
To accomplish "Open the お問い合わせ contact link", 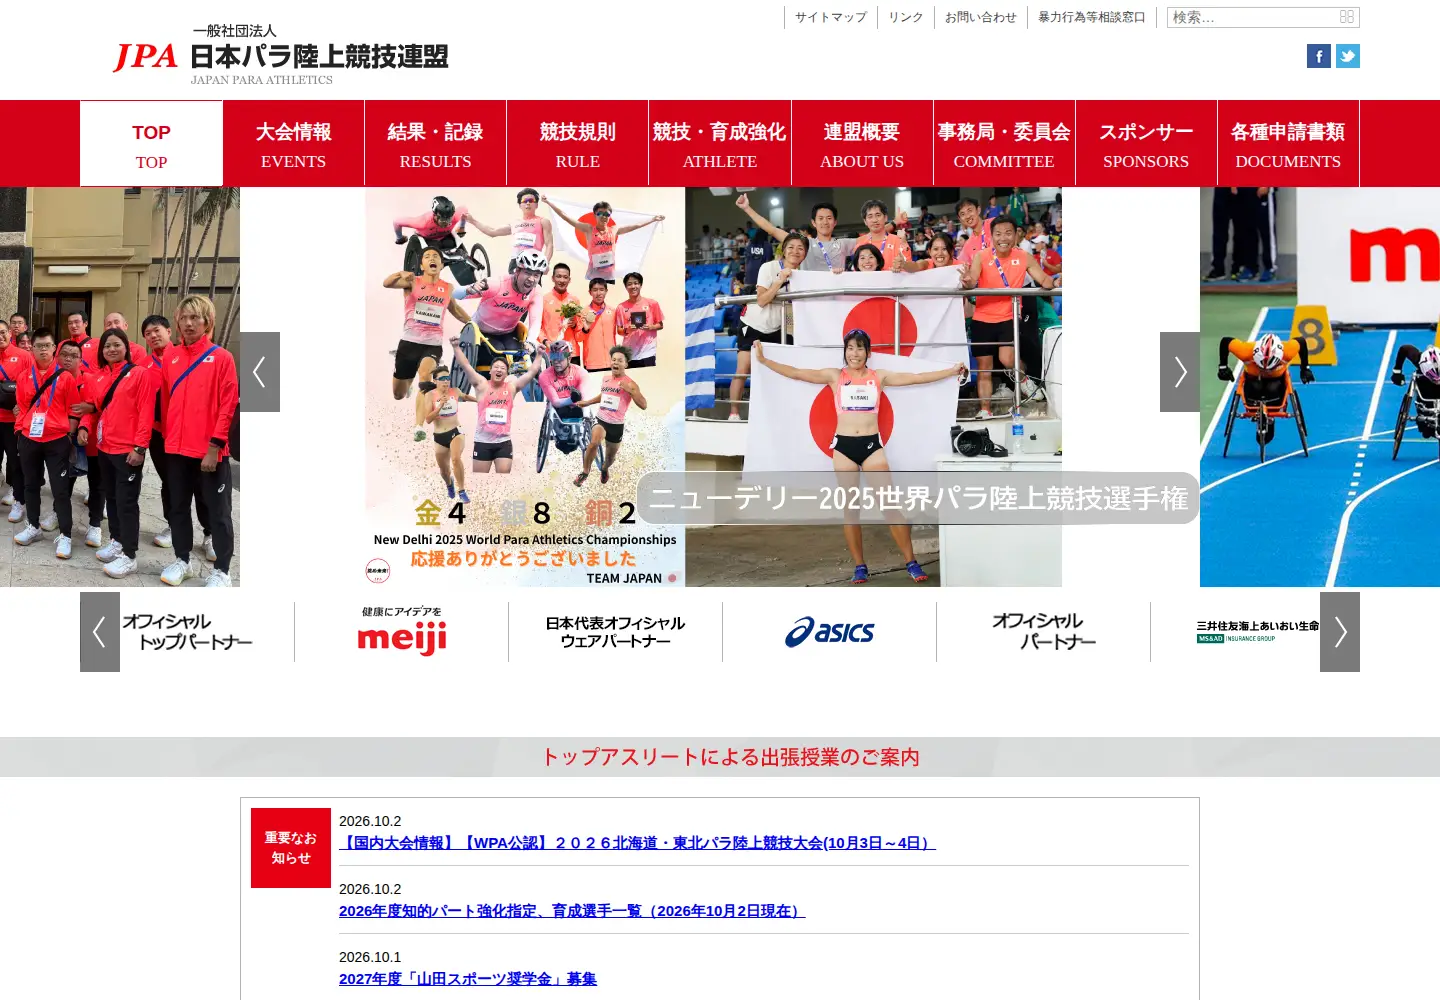I will (981, 17).
